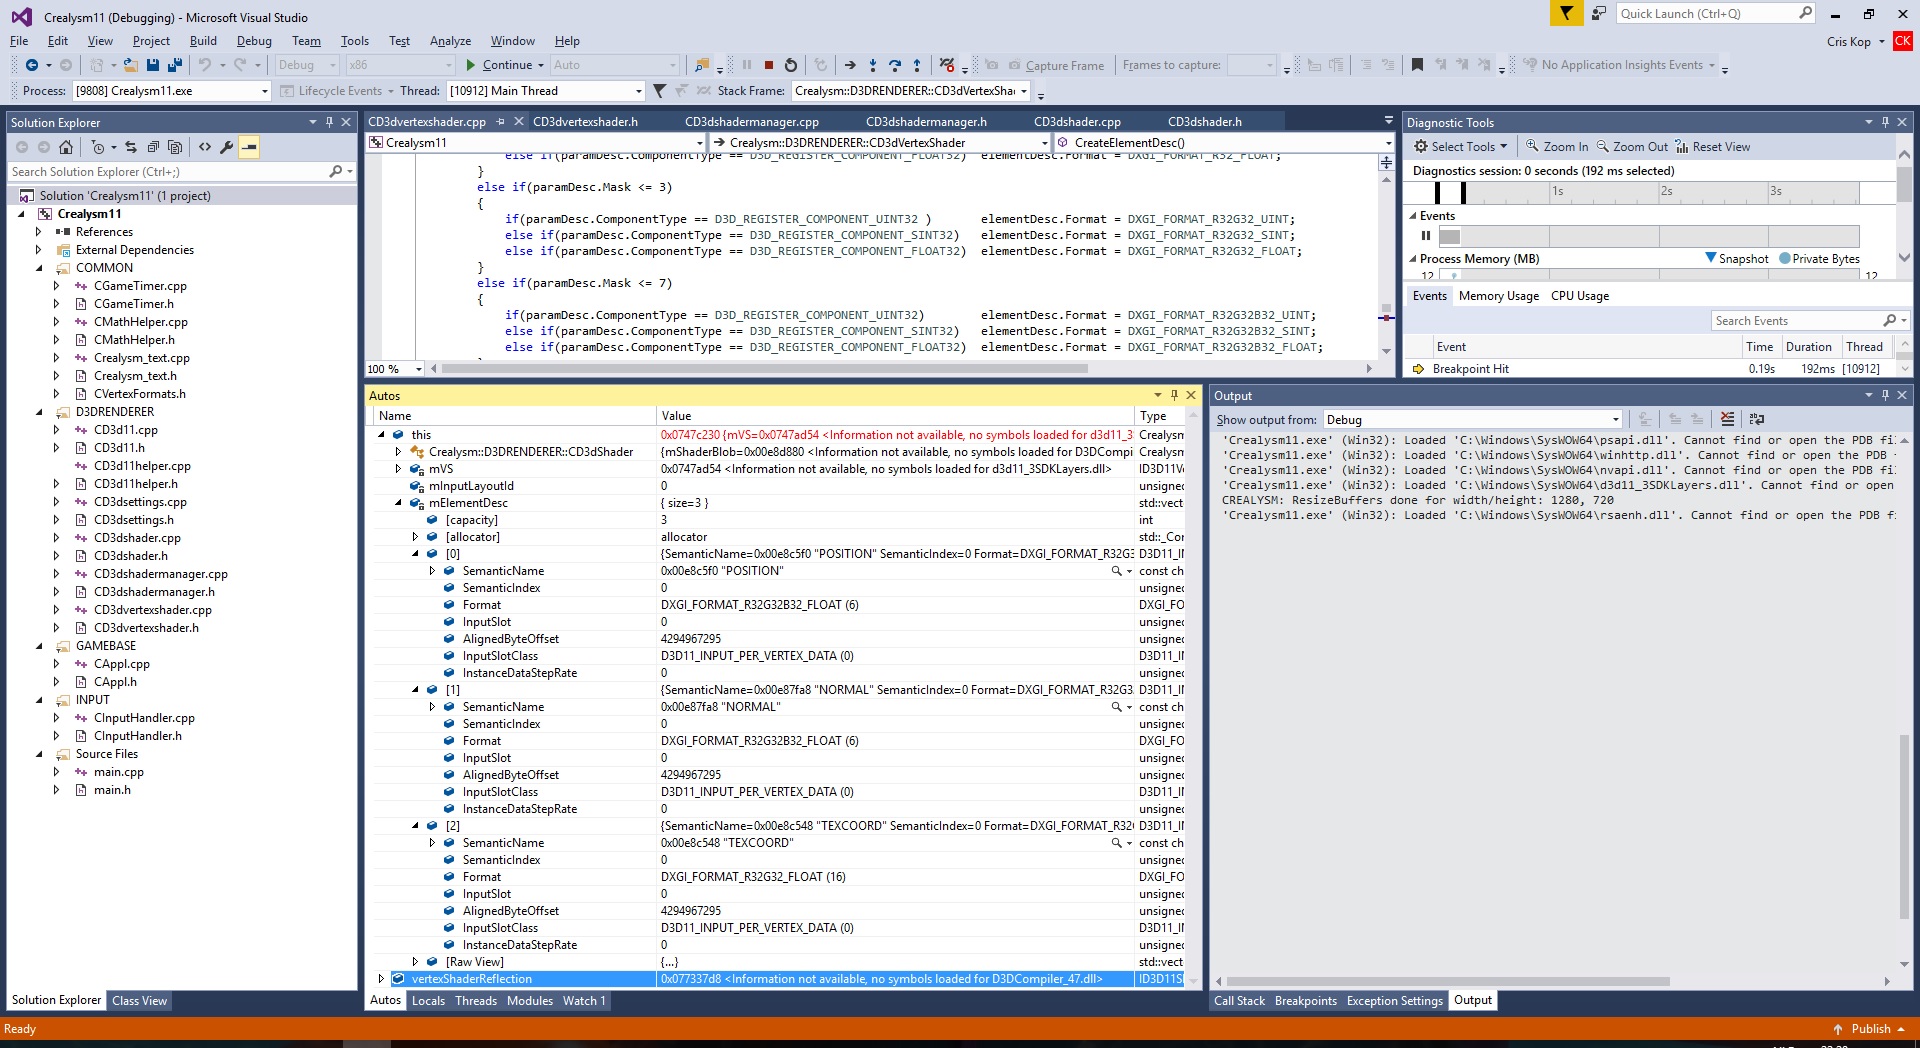Click the Restart debugging icon
The width and height of the screenshot is (1920, 1048).
click(x=791, y=65)
